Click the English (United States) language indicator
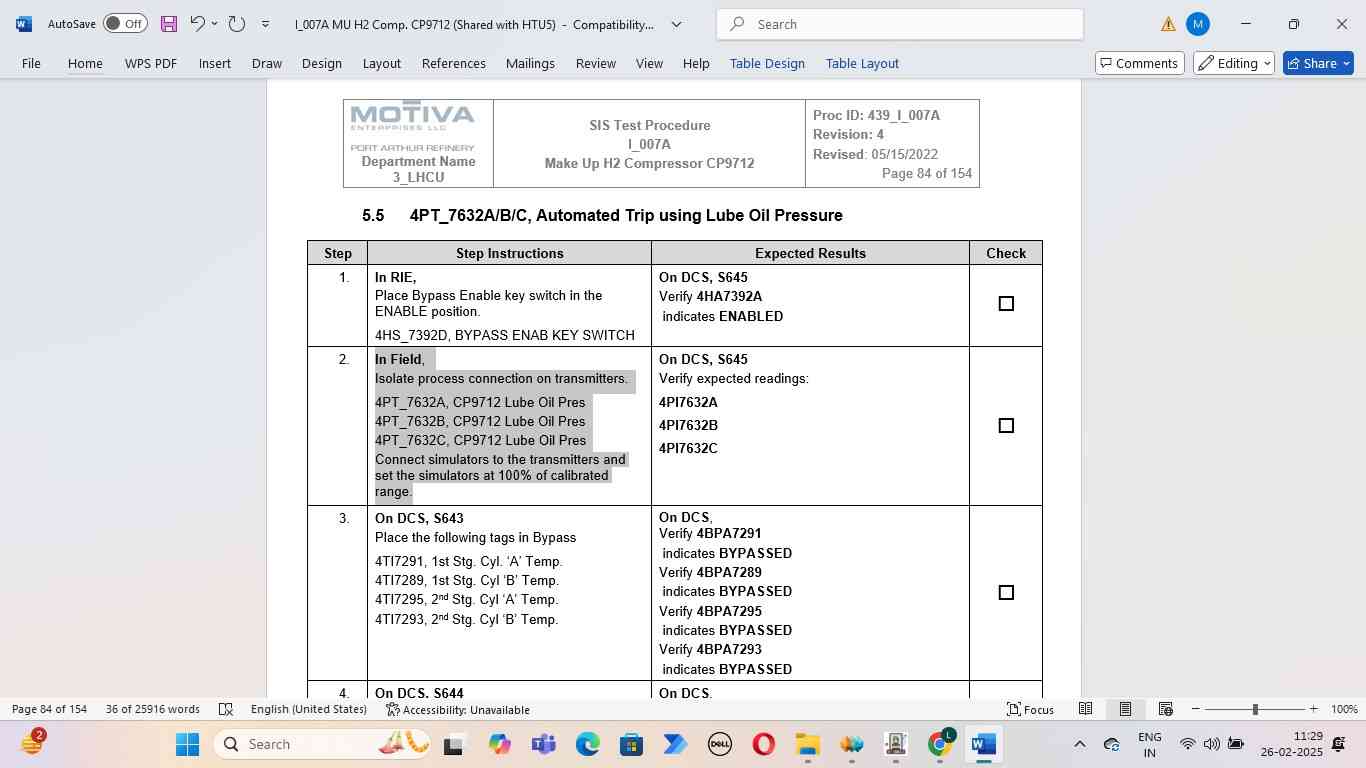 pyautogui.click(x=308, y=709)
